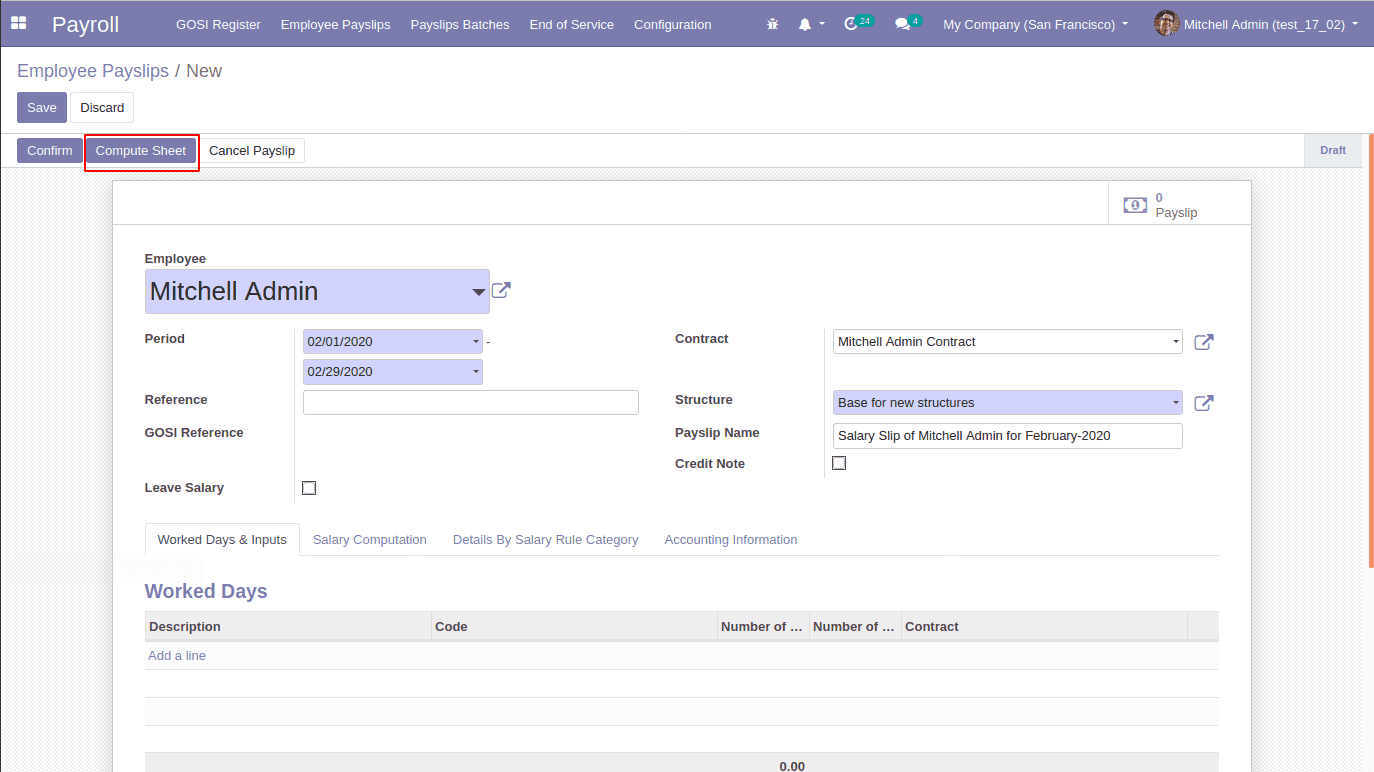The height and width of the screenshot is (772, 1374).
Task: Switch to Accounting Information tab
Action: pos(731,539)
